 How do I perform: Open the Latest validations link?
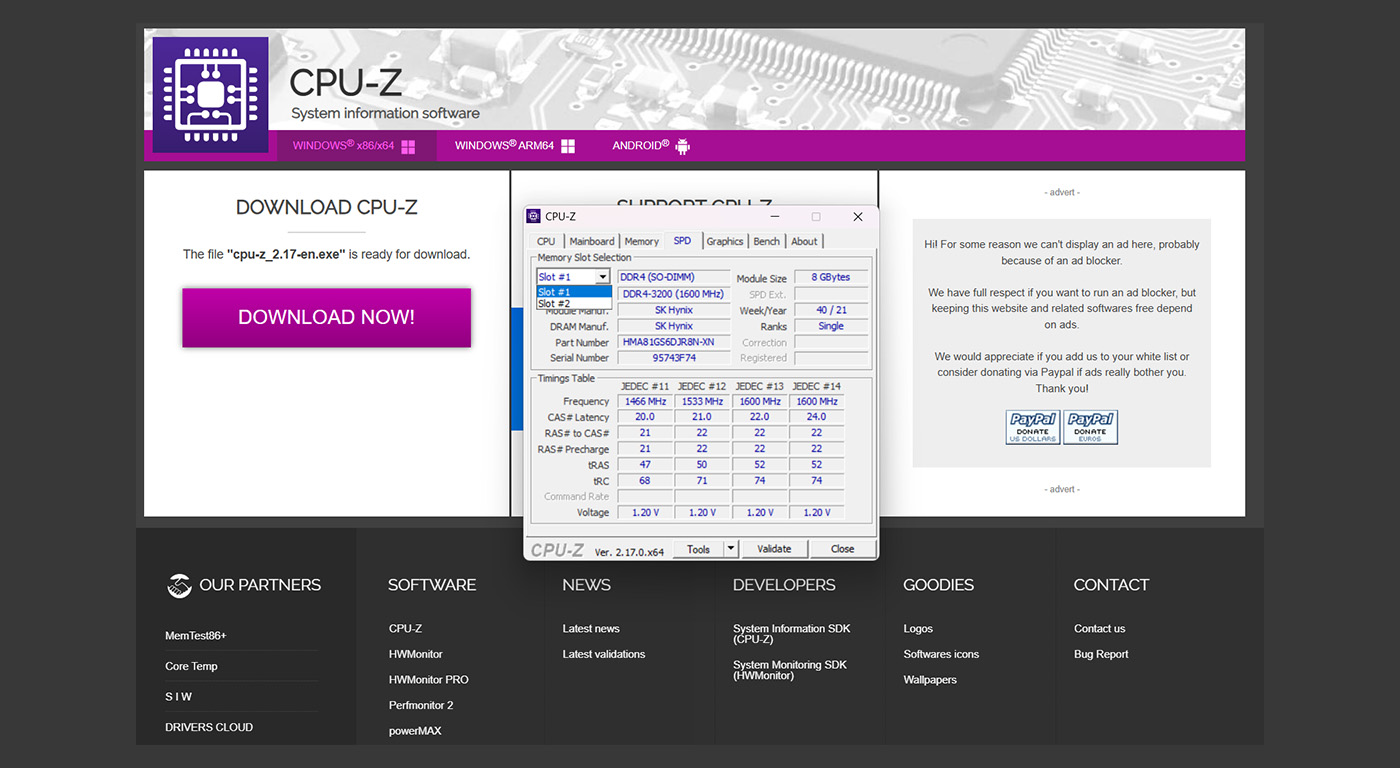pos(604,654)
